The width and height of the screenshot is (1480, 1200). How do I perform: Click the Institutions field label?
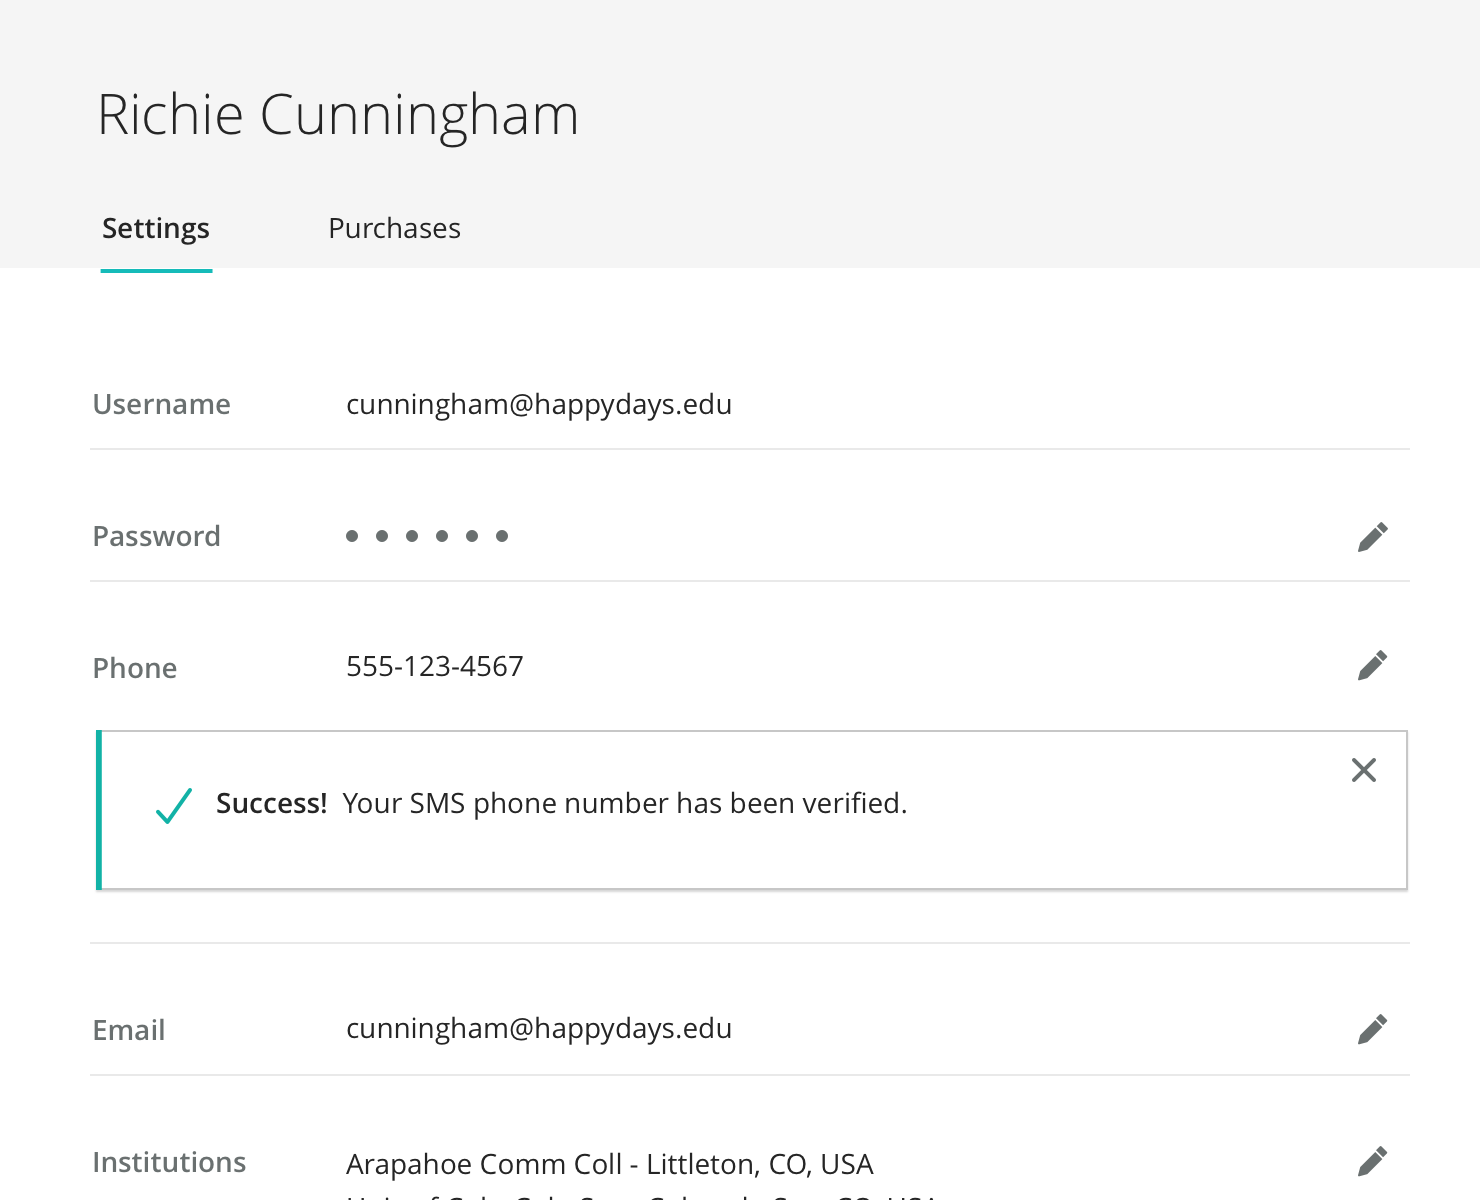[x=169, y=1162]
